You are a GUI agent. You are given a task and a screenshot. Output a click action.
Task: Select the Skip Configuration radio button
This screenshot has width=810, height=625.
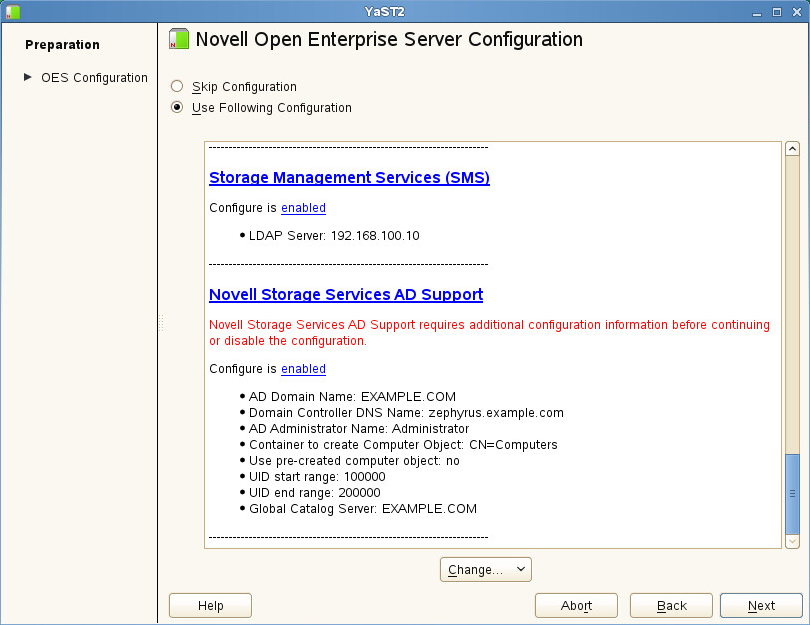click(x=177, y=87)
